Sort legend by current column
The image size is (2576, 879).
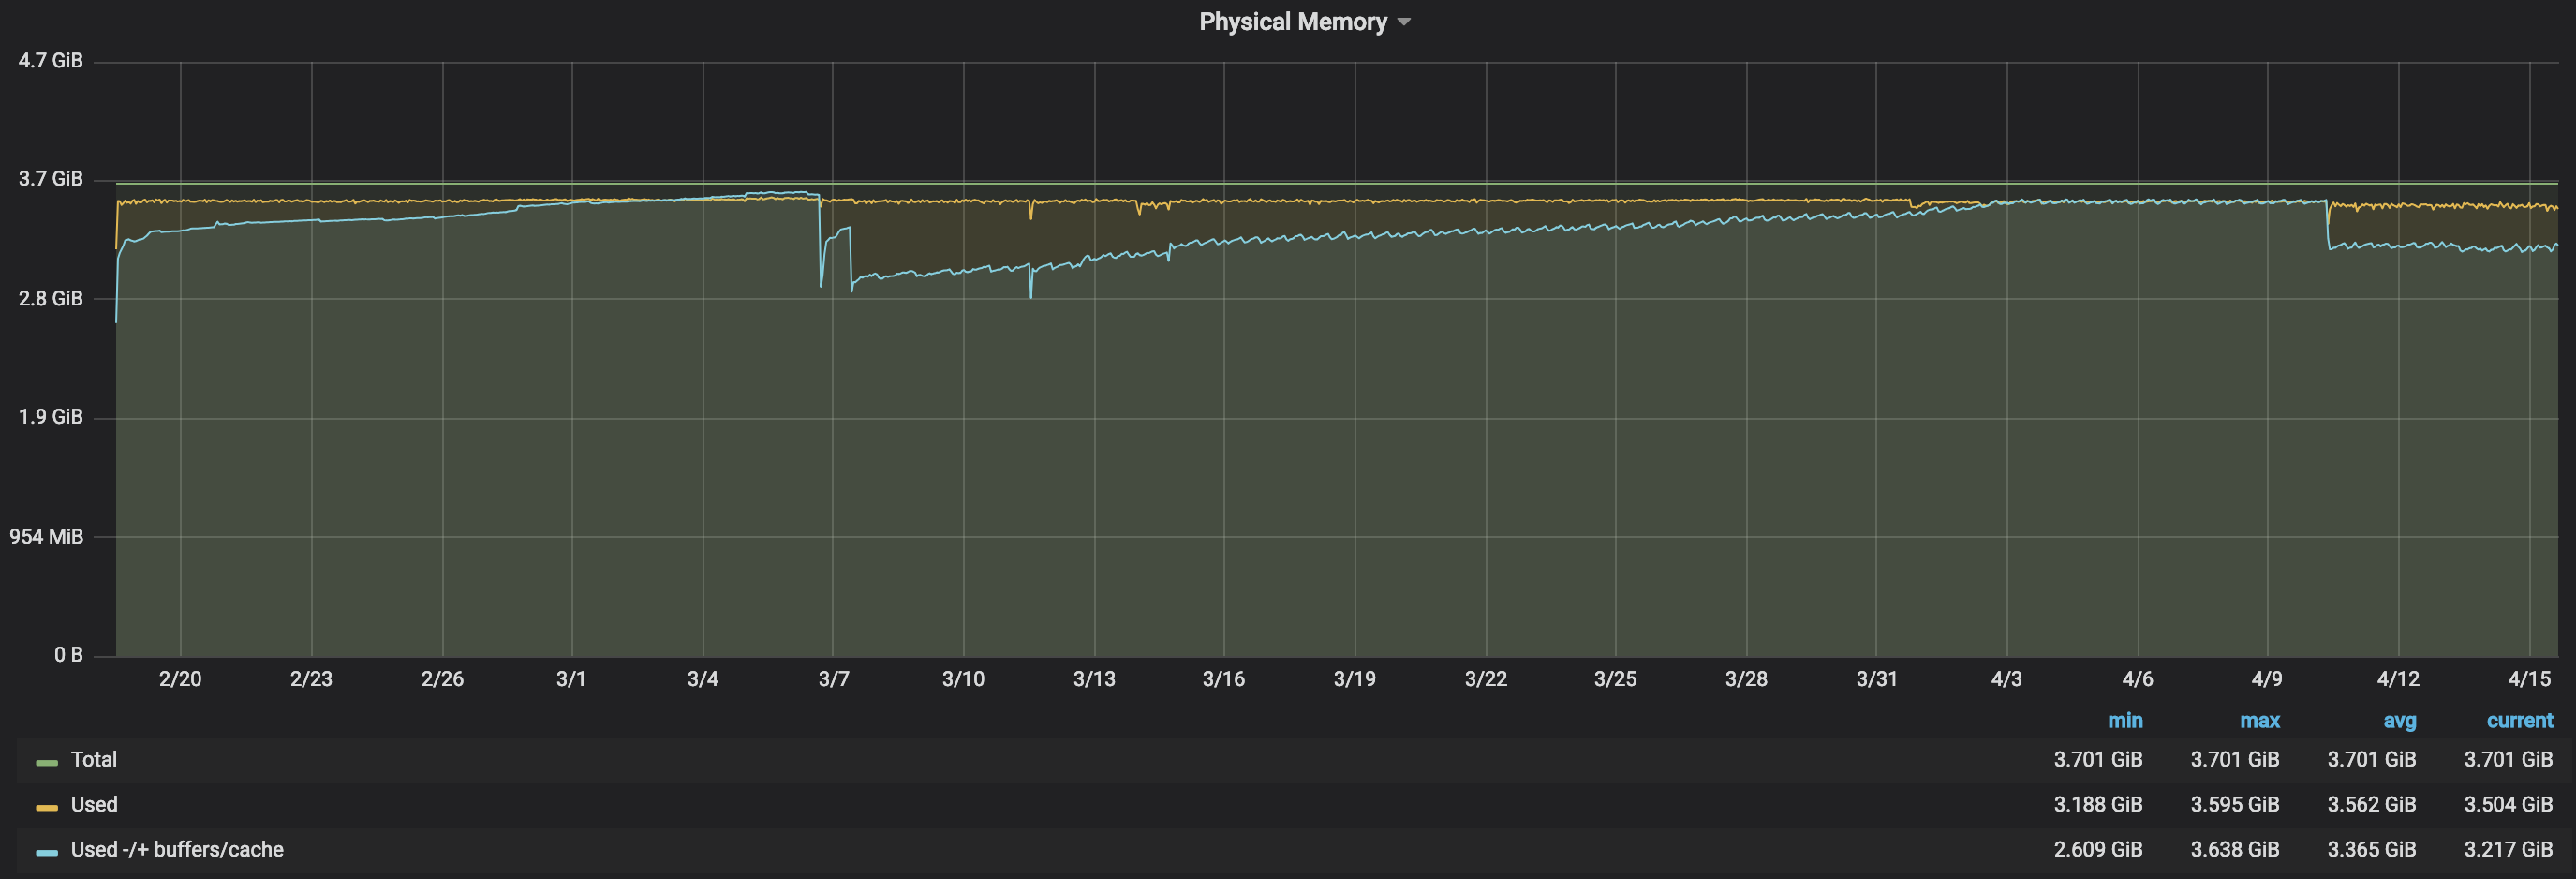coord(2520,721)
